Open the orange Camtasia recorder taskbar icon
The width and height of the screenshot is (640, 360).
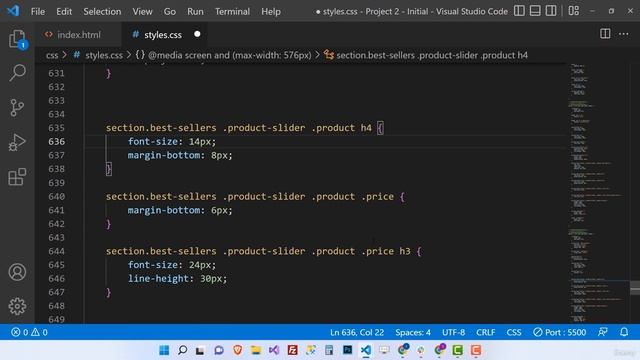pos(476,350)
